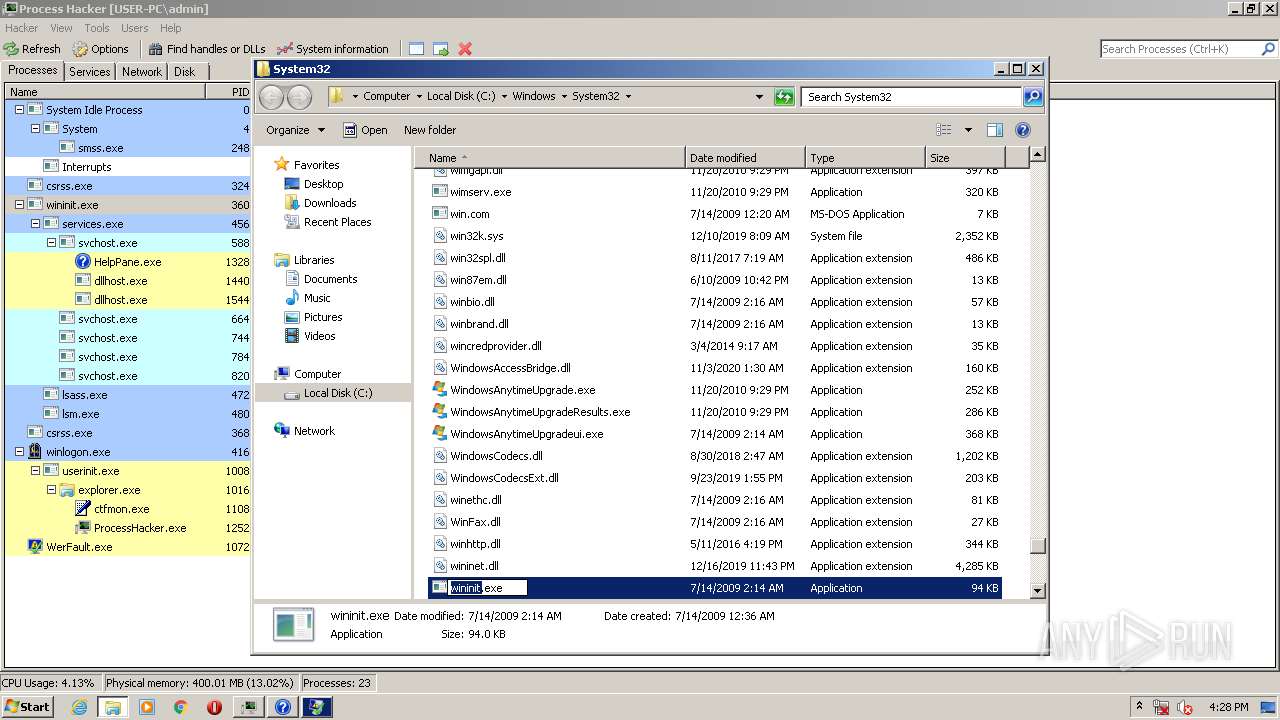Screen dimensions: 1280x720
Task: Open Internet Explorer from taskbar
Action: click(79, 707)
